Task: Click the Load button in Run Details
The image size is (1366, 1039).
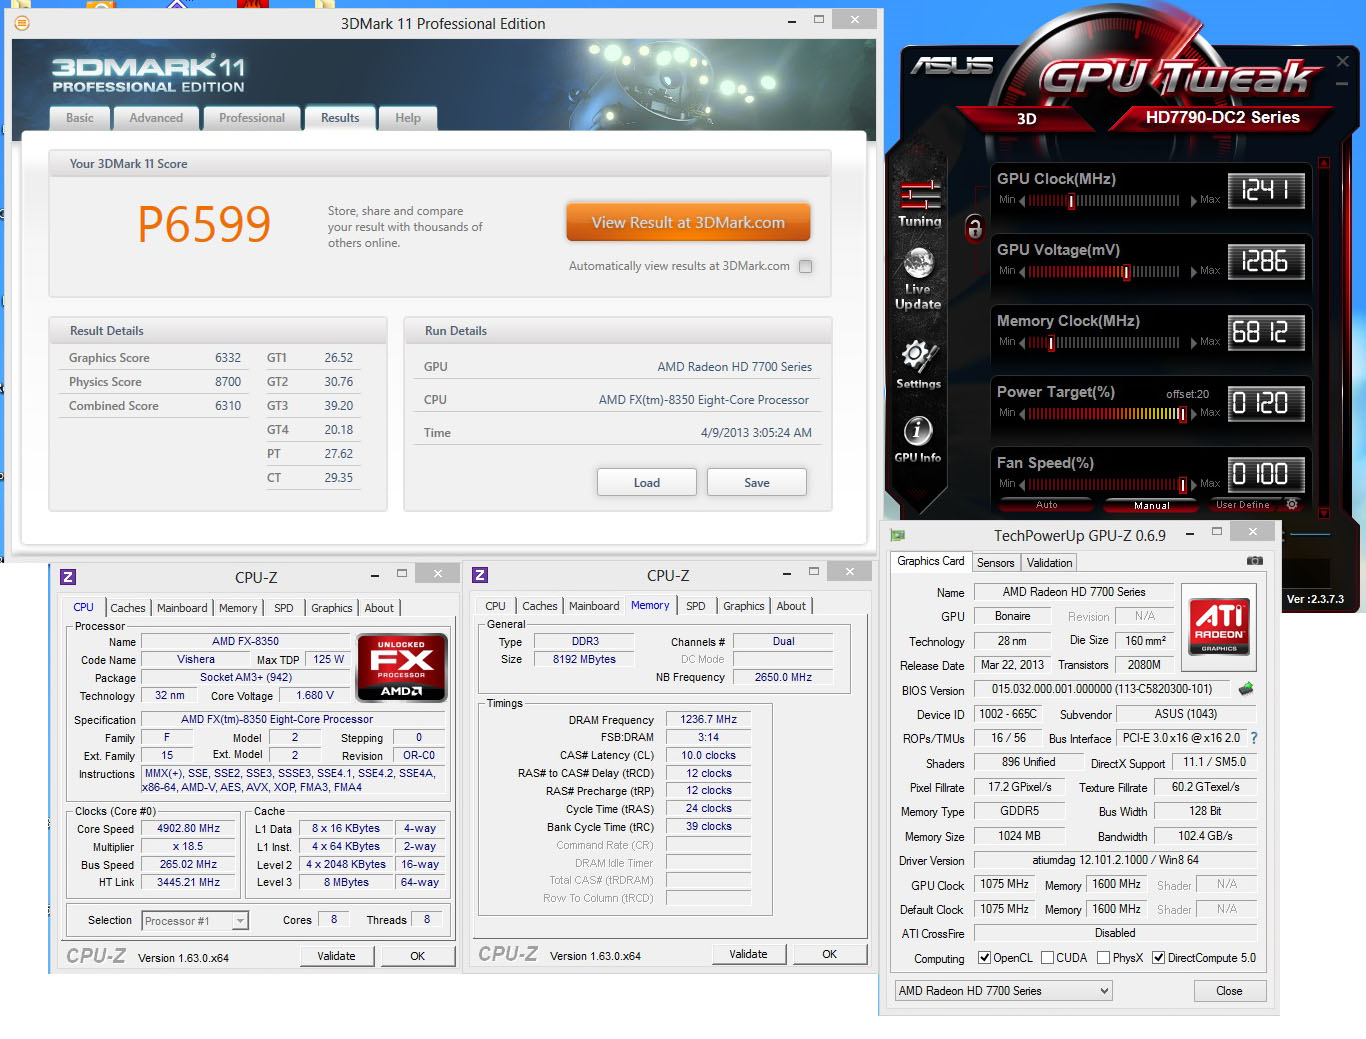Action: click(x=647, y=482)
